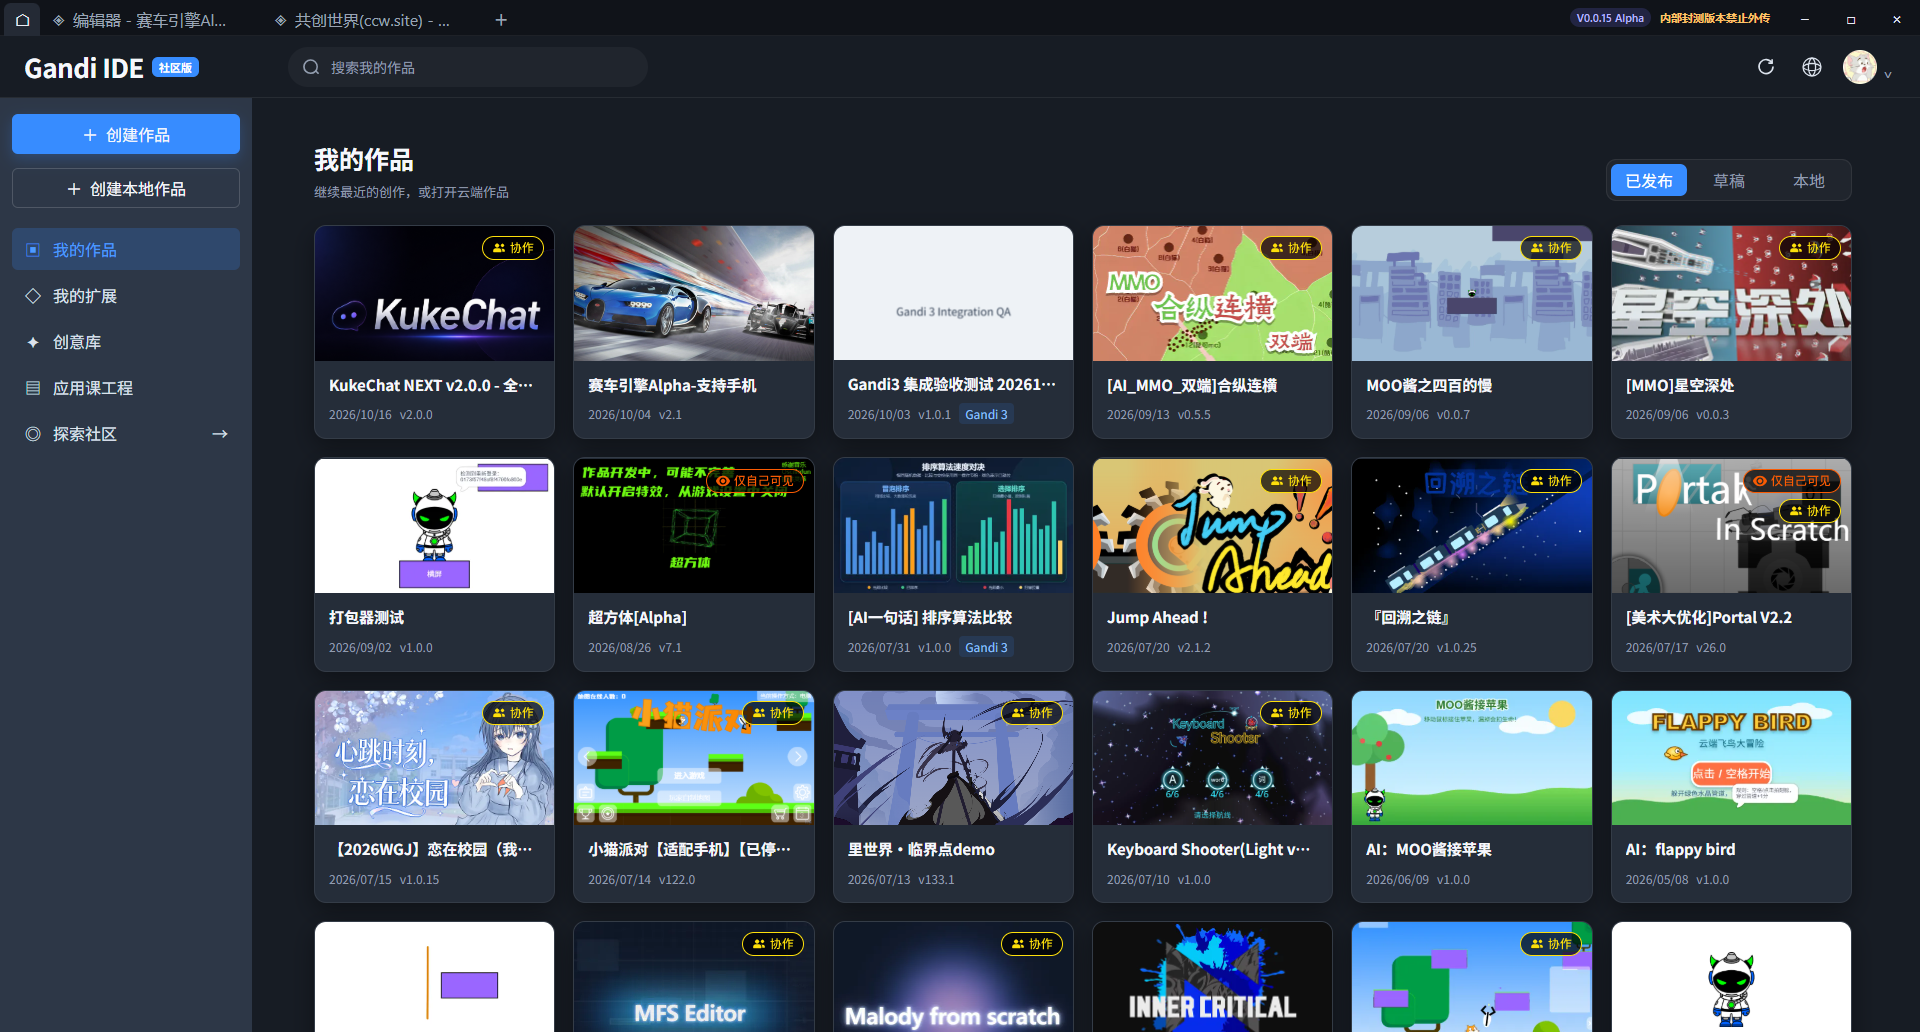Open a new tab with plus icon
The width and height of the screenshot is (1920, 1032).
point(501,20)
